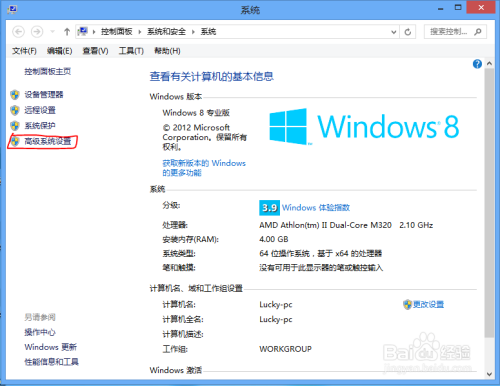Open Windows 体验指数 link

316,208
